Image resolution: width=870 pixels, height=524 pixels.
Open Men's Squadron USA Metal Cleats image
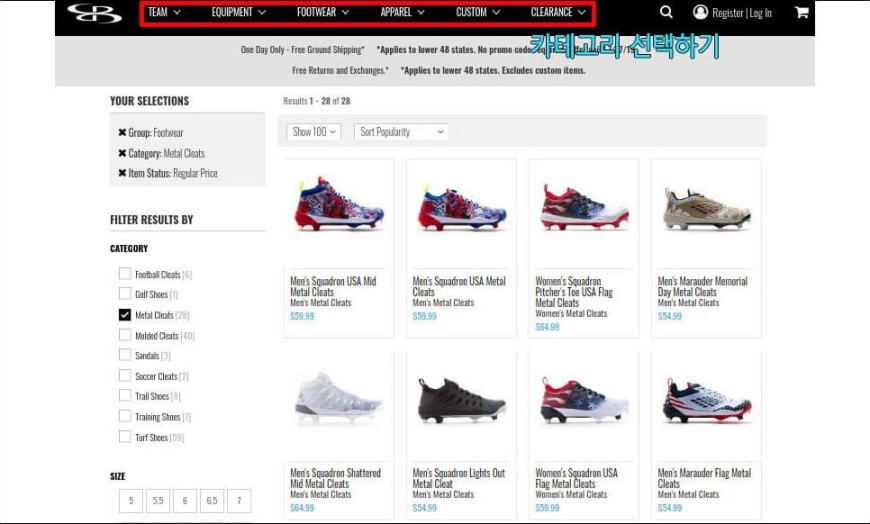(x=461, y=208)
